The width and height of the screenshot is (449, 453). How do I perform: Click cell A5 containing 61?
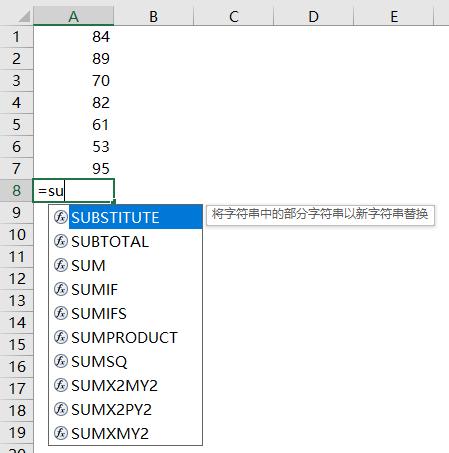click(x=73, y=125)
